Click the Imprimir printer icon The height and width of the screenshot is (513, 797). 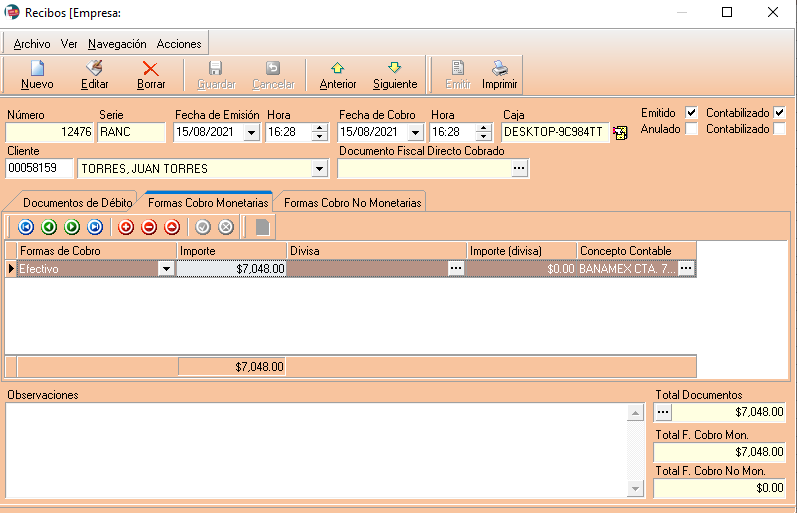[499, 69]
